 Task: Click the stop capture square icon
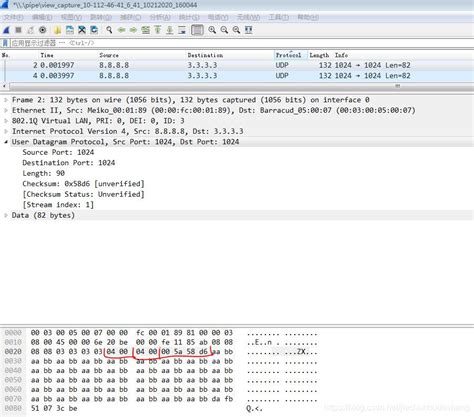click(x=18, y=30)
